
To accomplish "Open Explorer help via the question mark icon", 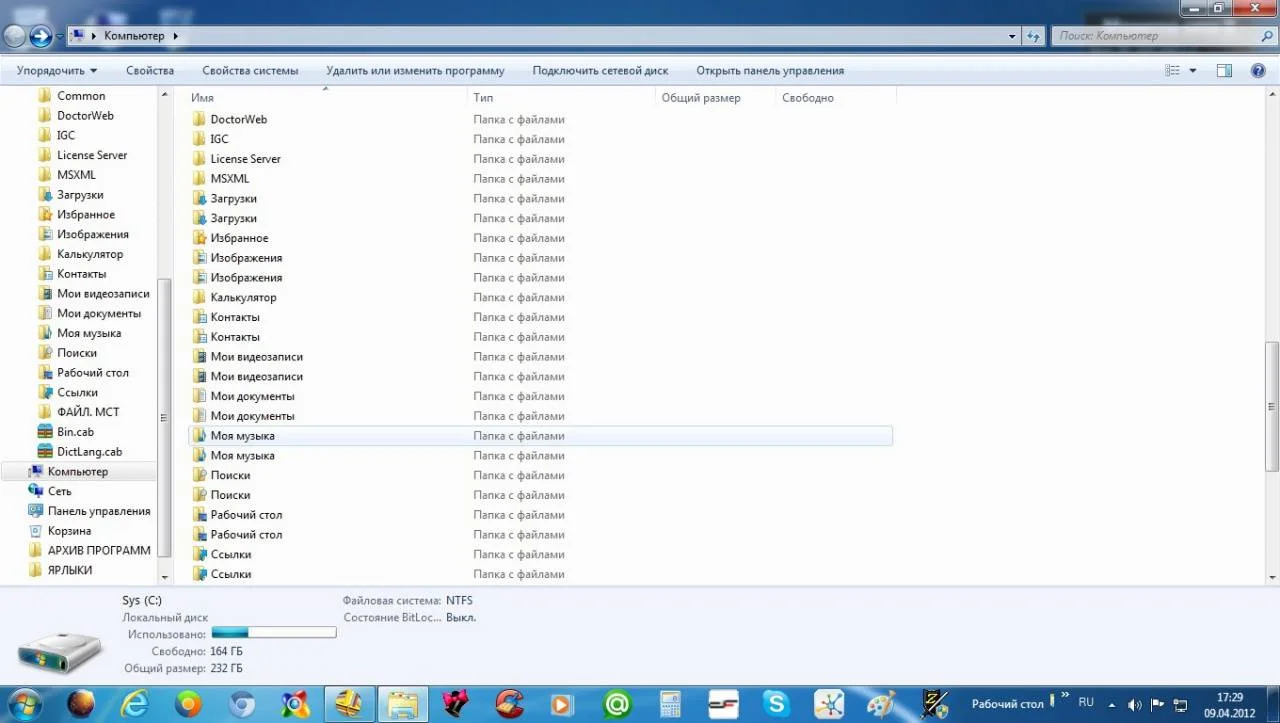I will click(1258, 71).
